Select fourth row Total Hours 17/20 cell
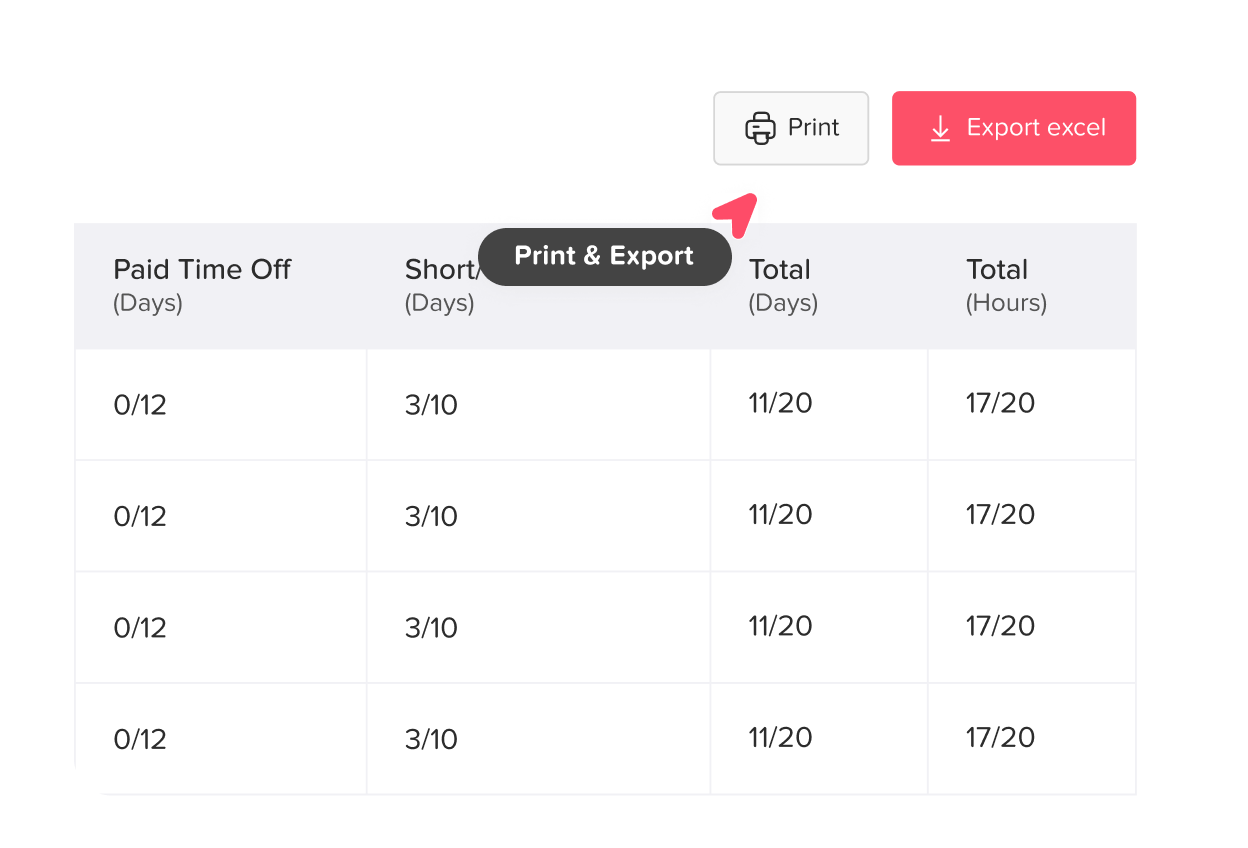This screenshot has height=848, width=1248. (x=1000, y=737)
